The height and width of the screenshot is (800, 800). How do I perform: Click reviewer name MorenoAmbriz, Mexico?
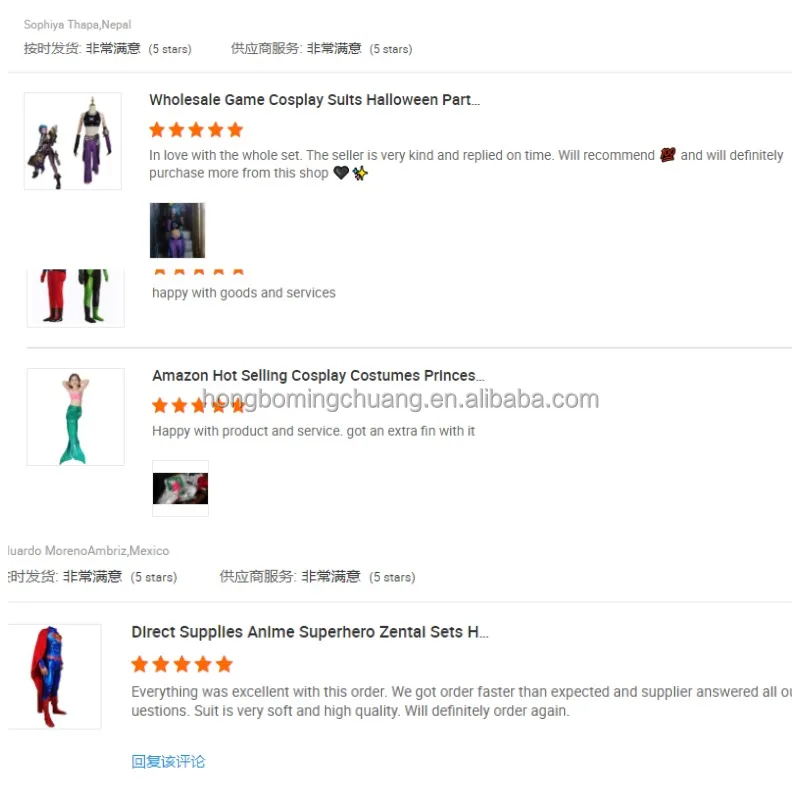(88, 551)
